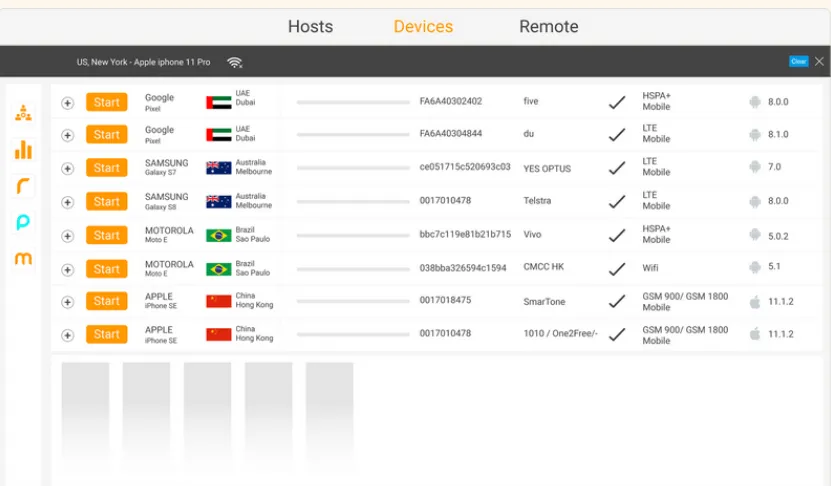Screen dimensions: 831x486
Task: Click the progress bar in SmarTone row
Action: click(353, 301)
